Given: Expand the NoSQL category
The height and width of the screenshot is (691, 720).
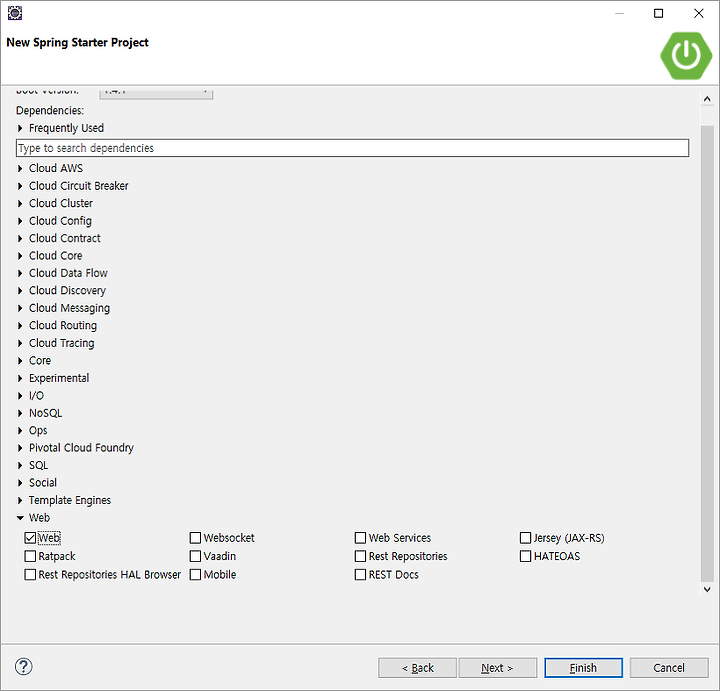Looking at the screenshot, I should (20, 413).
